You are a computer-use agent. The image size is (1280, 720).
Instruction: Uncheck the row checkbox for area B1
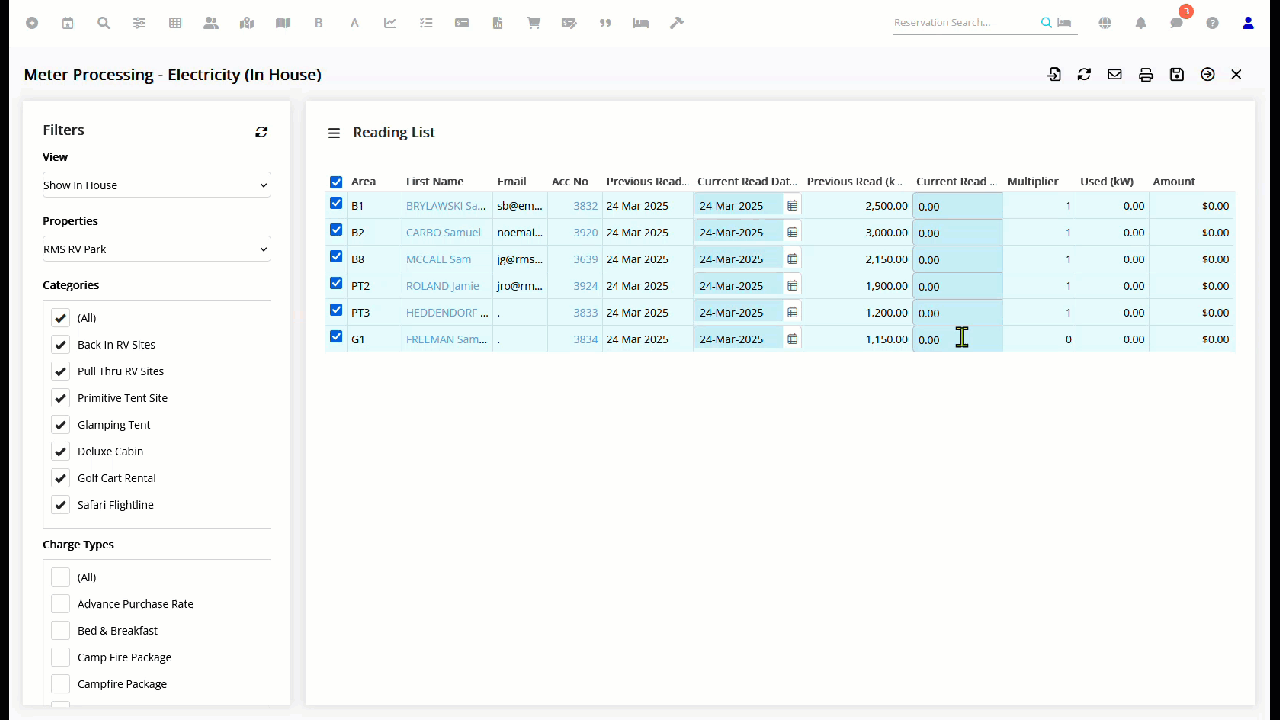point(336,204)
